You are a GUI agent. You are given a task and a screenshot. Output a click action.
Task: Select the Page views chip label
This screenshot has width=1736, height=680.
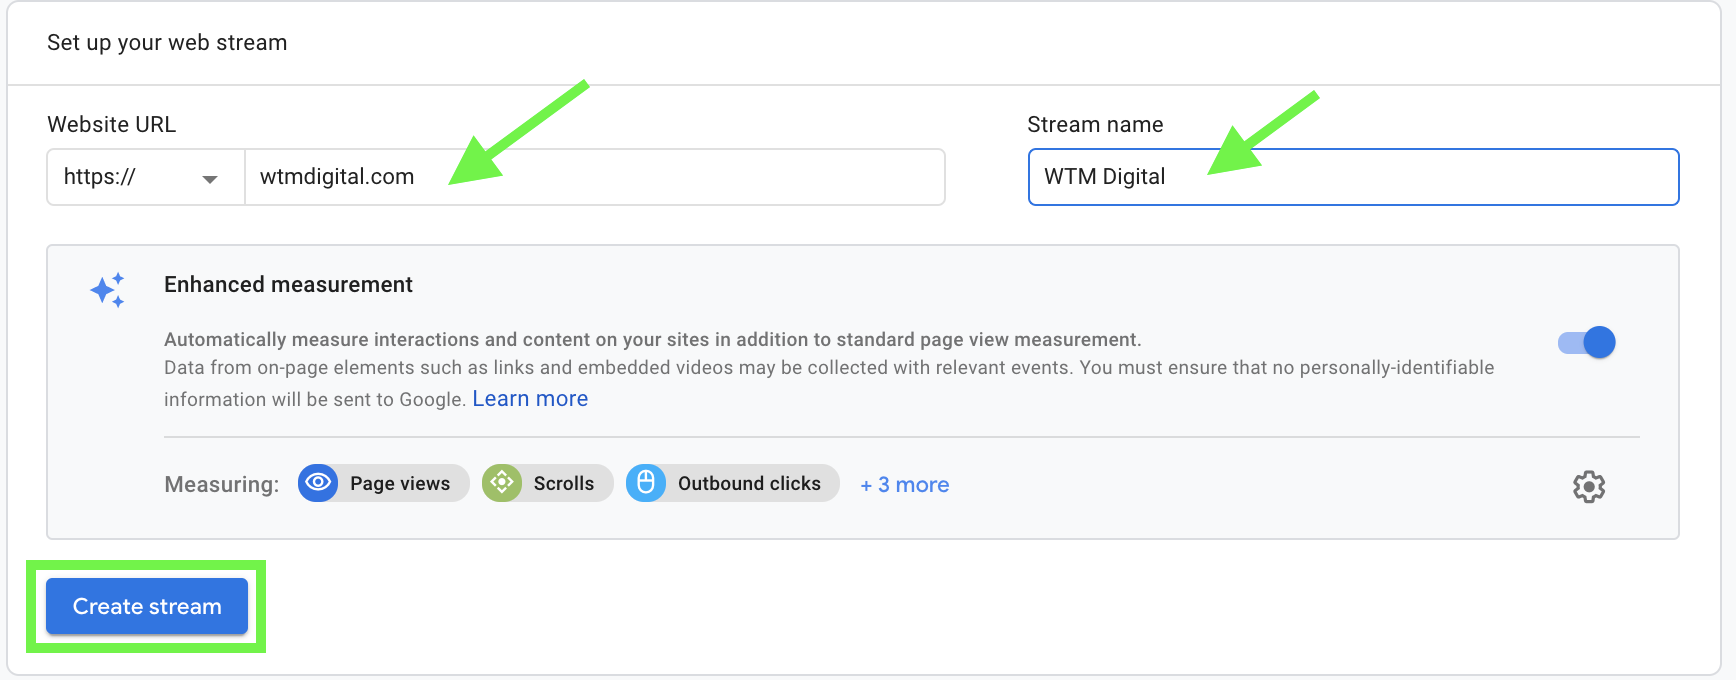pos(400,484)
